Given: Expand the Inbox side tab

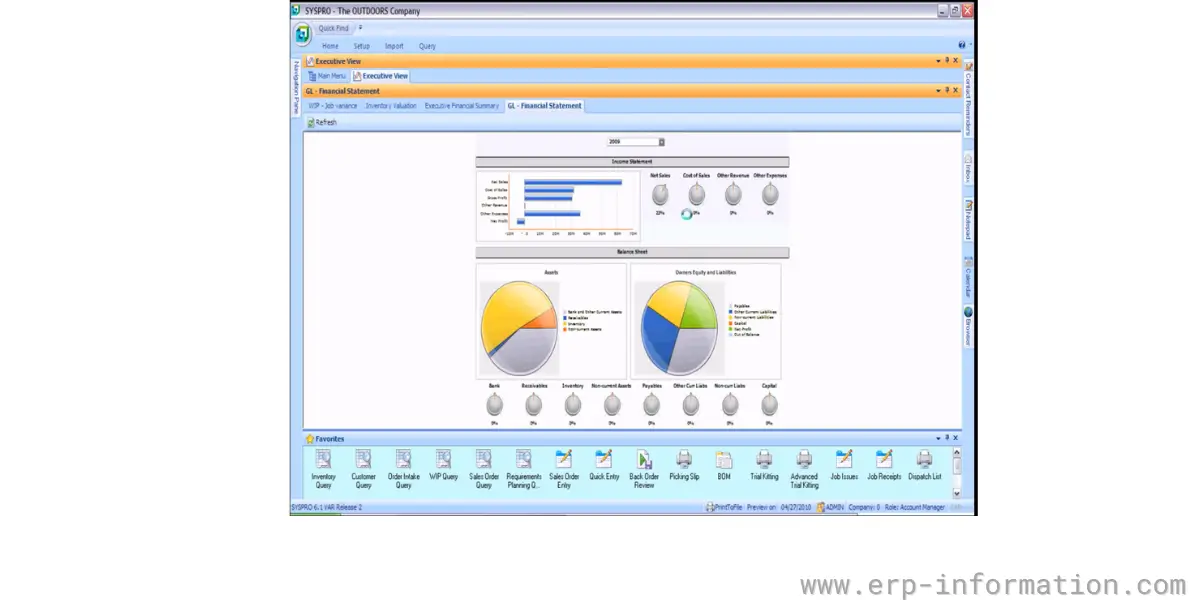Looking at the screenshot, I should (x=968, y=168).
